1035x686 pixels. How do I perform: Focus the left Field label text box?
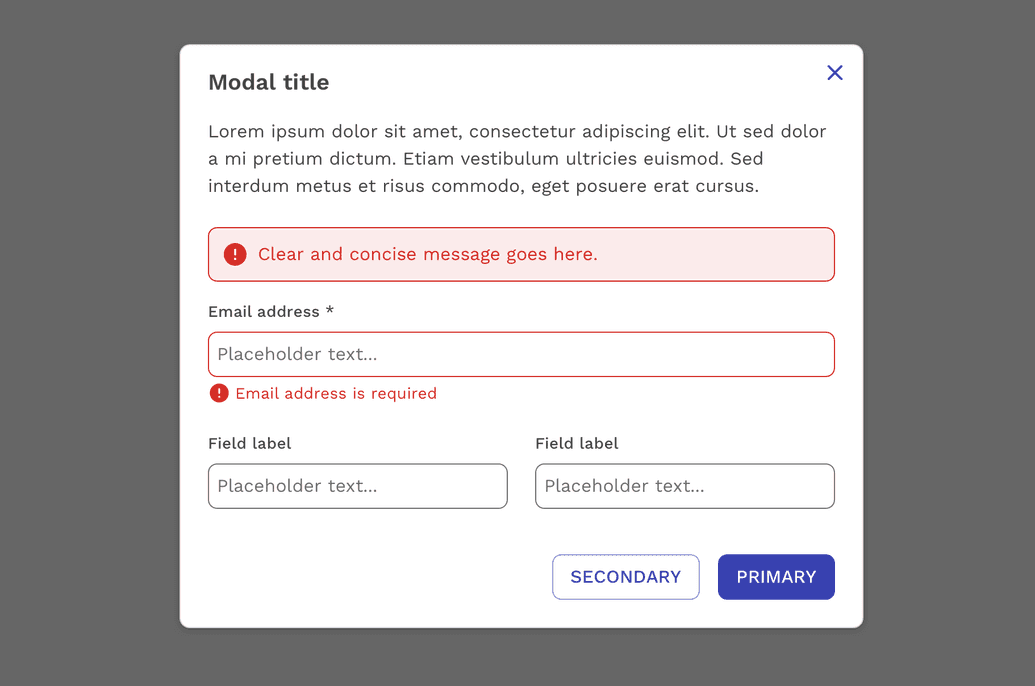(x=357, y=486)
